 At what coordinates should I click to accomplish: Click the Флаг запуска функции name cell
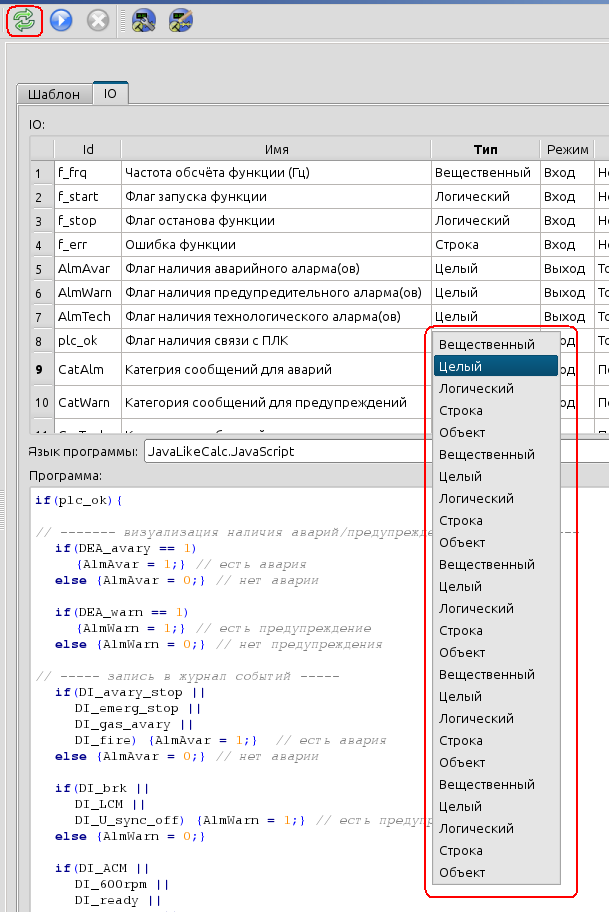[x=276, y=197]
